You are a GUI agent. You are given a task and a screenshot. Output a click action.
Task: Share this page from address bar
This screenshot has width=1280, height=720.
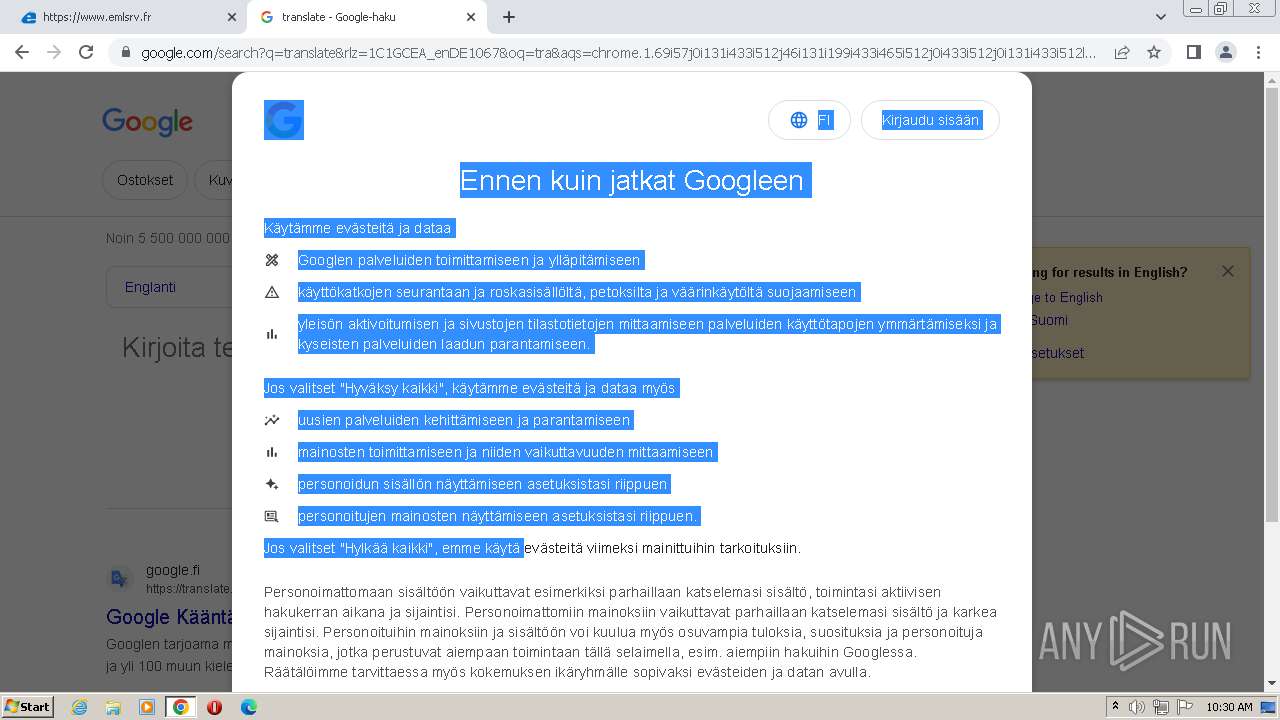1122,52
